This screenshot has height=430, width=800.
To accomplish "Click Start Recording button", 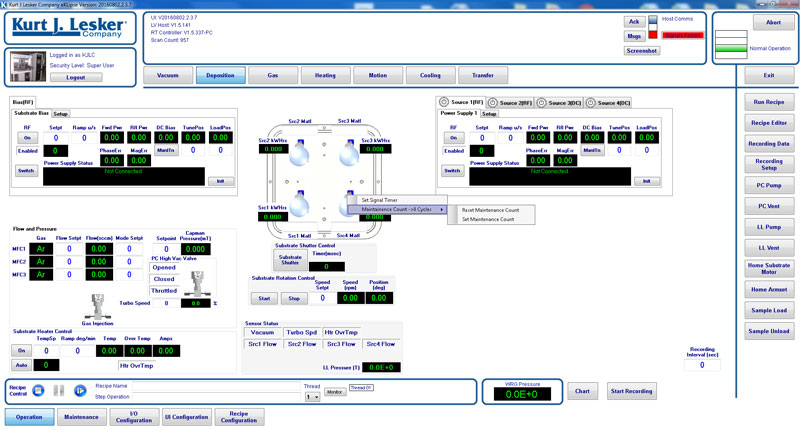I will point(632,391).
